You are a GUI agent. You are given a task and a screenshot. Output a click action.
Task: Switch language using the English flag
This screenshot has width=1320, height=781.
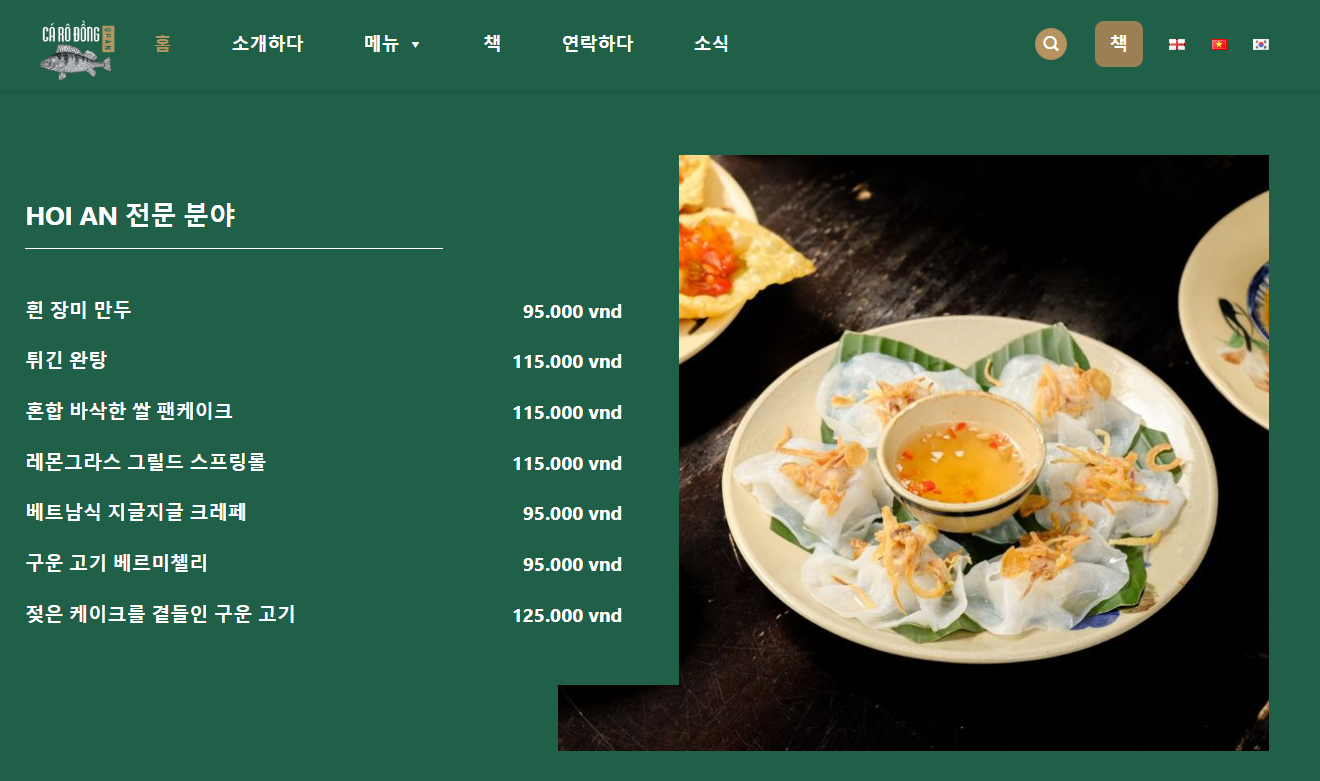(x=1177, y=44)
